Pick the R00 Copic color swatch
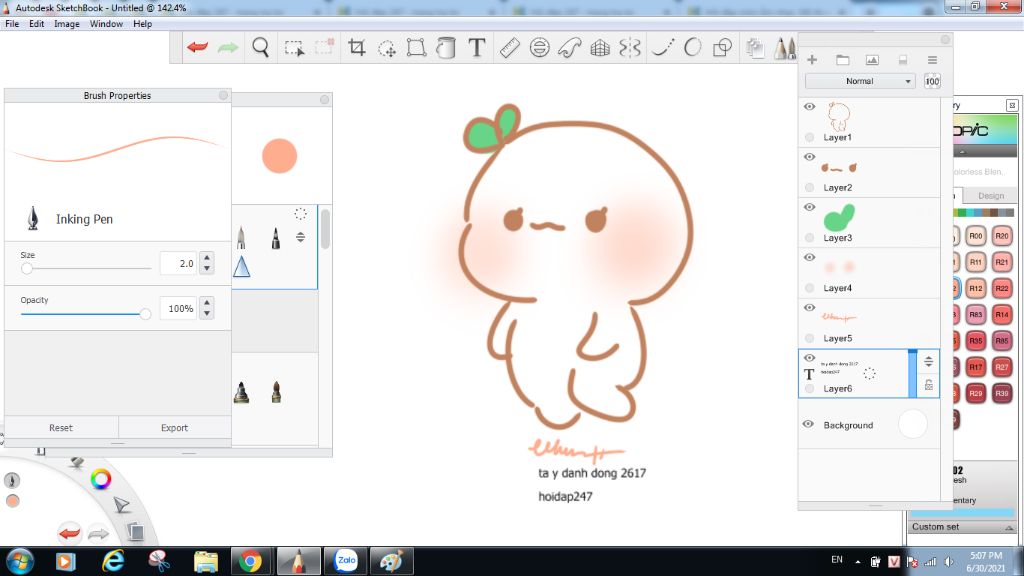Image resolution: width=1024 pixels, height=576 pixels. click(976, 236)
